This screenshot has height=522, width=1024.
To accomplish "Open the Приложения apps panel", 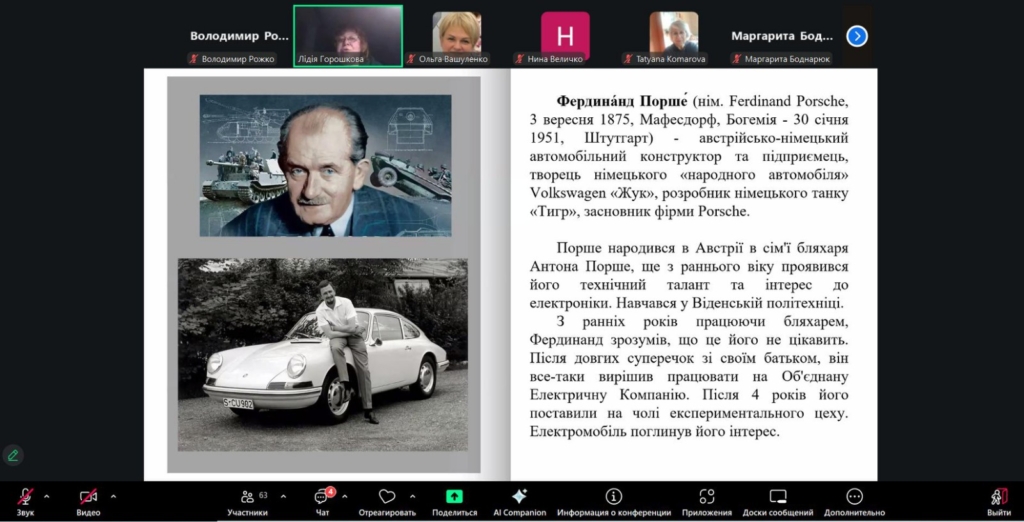I will tap(707, 498).
